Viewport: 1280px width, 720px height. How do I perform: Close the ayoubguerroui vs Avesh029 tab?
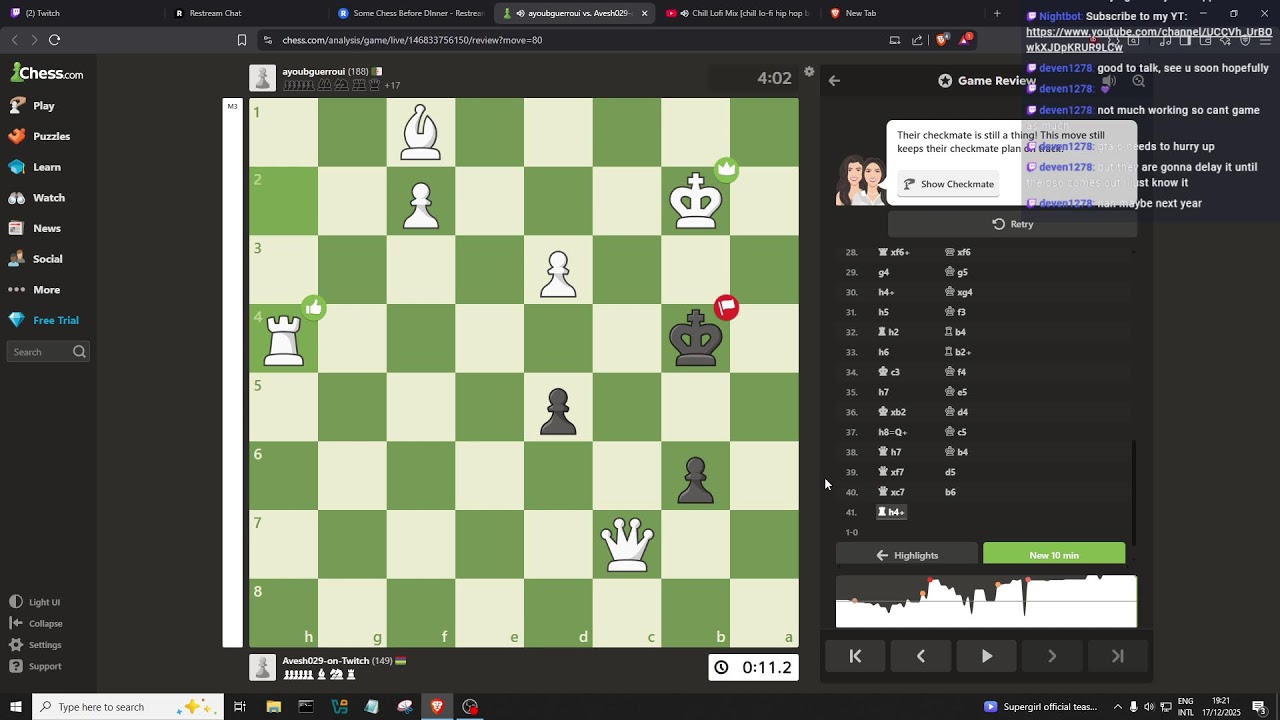644,13
